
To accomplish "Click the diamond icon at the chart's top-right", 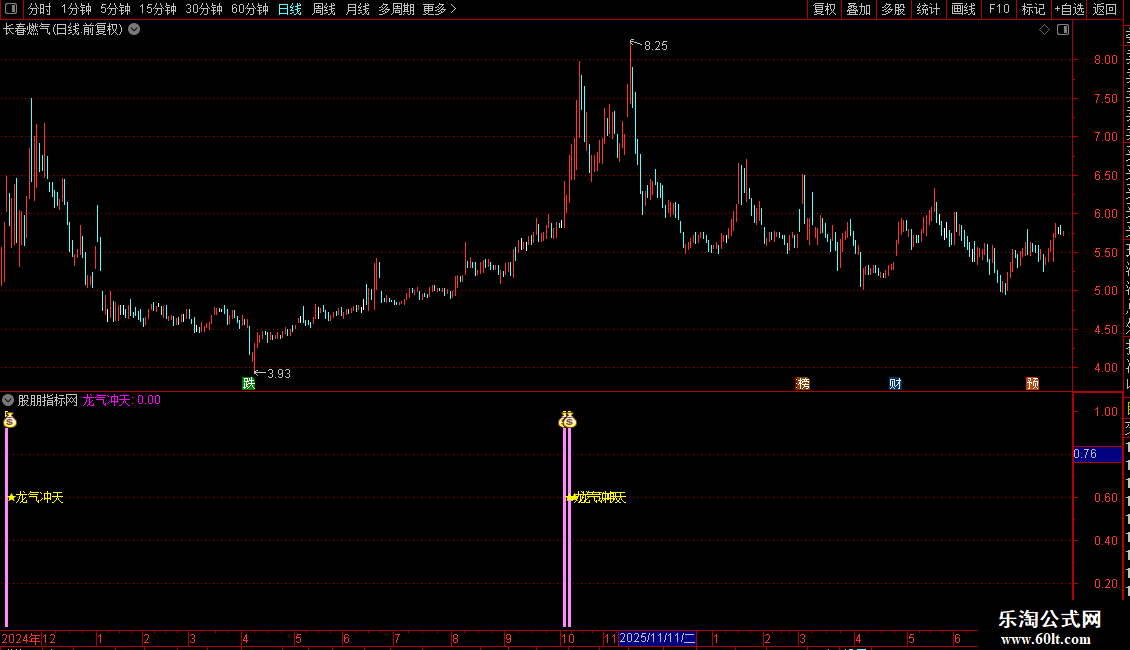I will pos(1044,30).
